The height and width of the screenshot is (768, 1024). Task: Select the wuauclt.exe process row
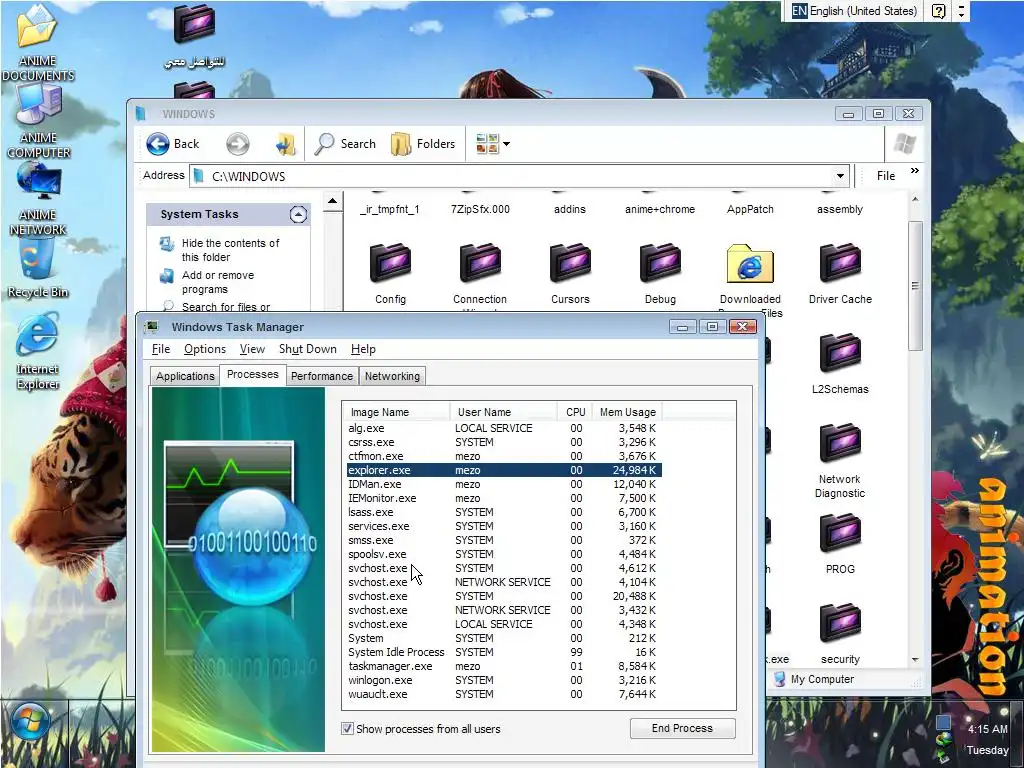[504, 694]
